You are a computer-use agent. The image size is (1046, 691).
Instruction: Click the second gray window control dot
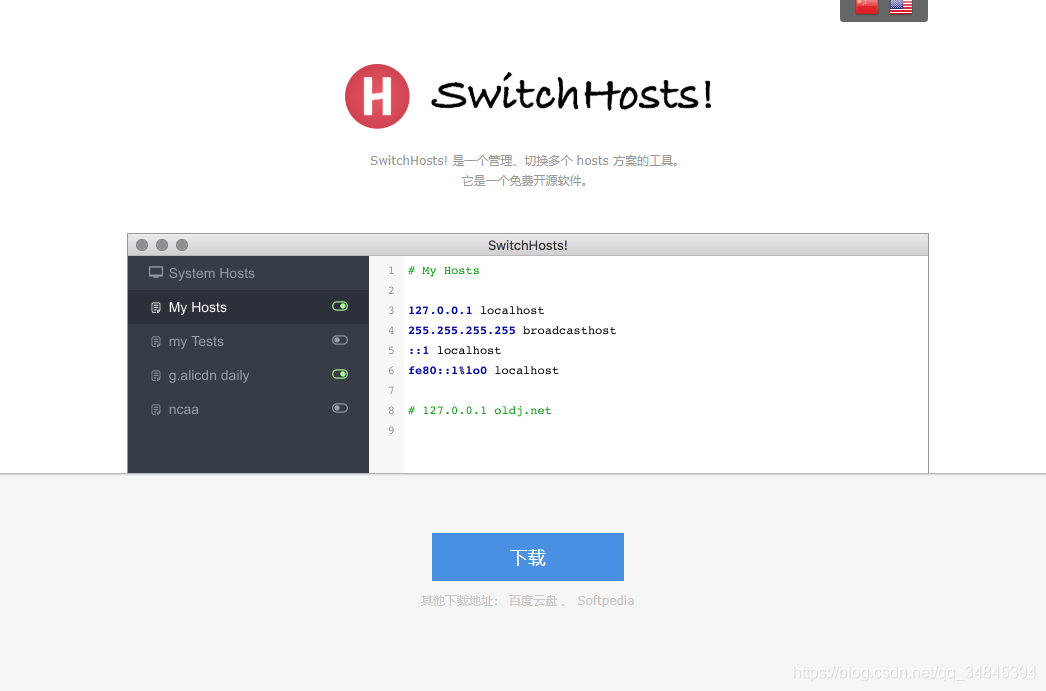(162, 245)
